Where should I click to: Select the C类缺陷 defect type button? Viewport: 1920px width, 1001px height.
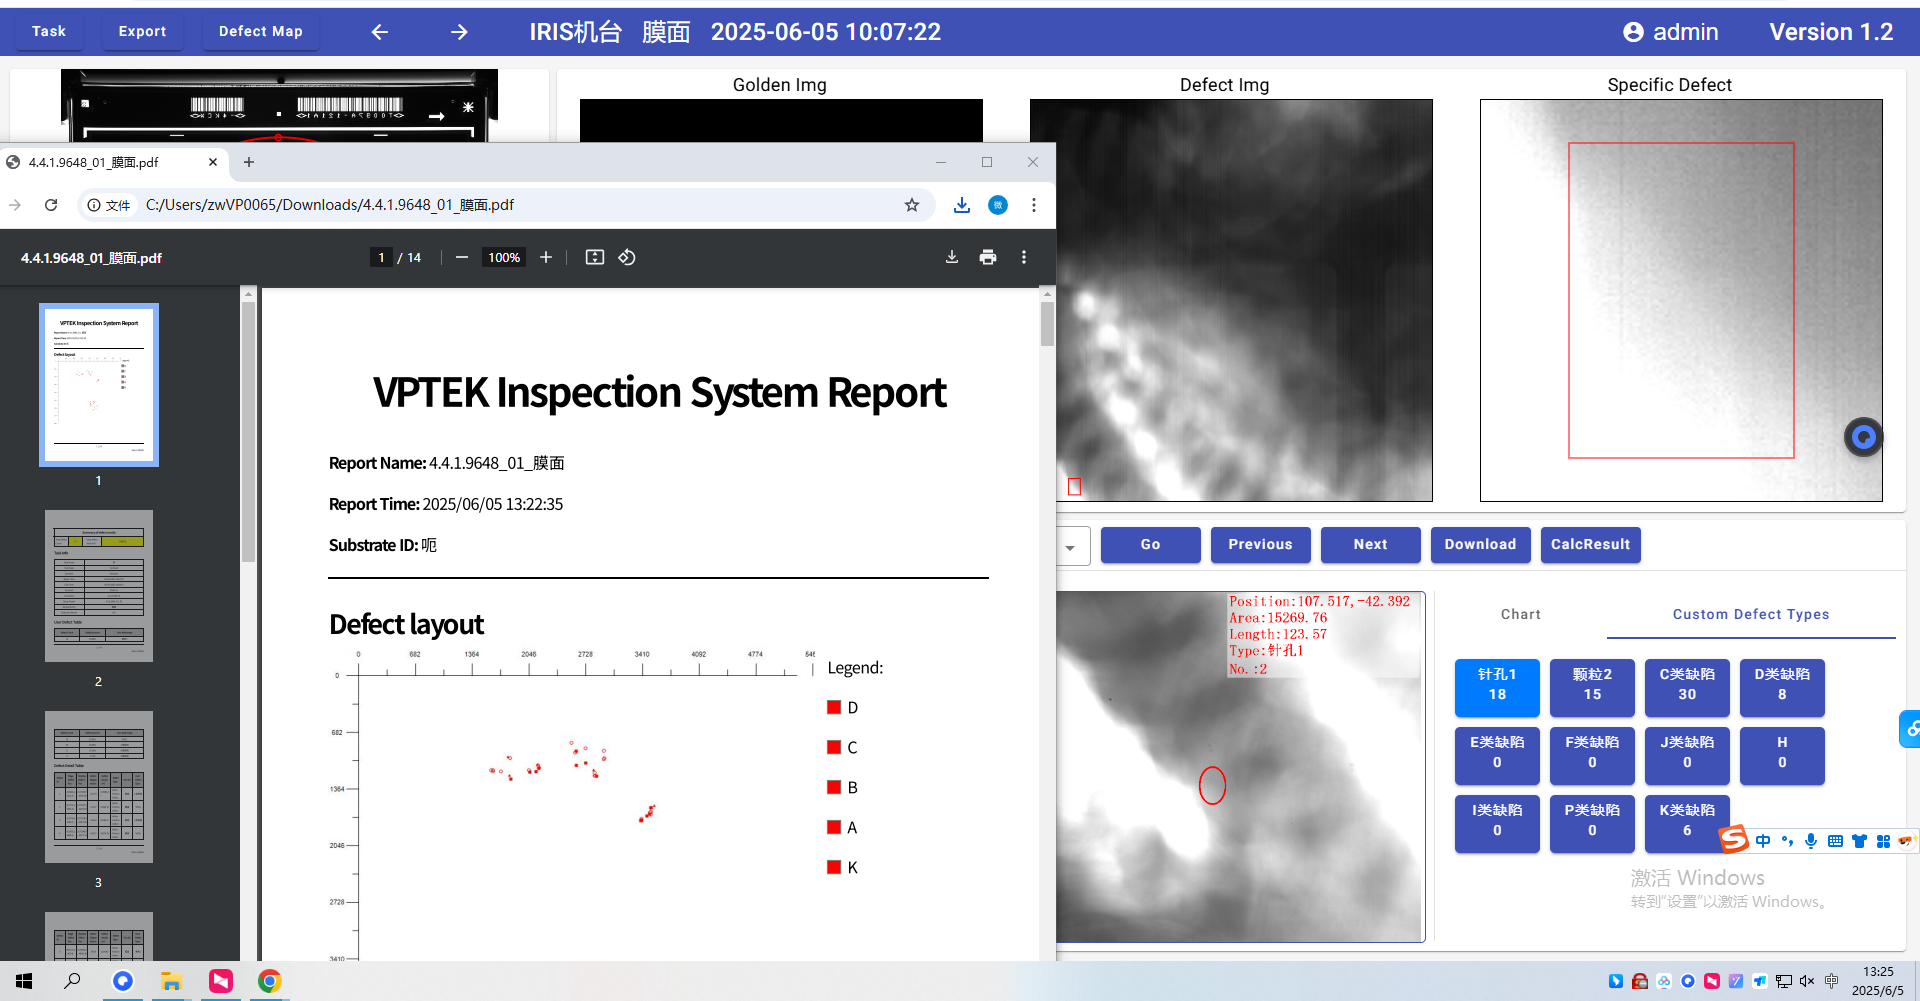[1687, 688]
